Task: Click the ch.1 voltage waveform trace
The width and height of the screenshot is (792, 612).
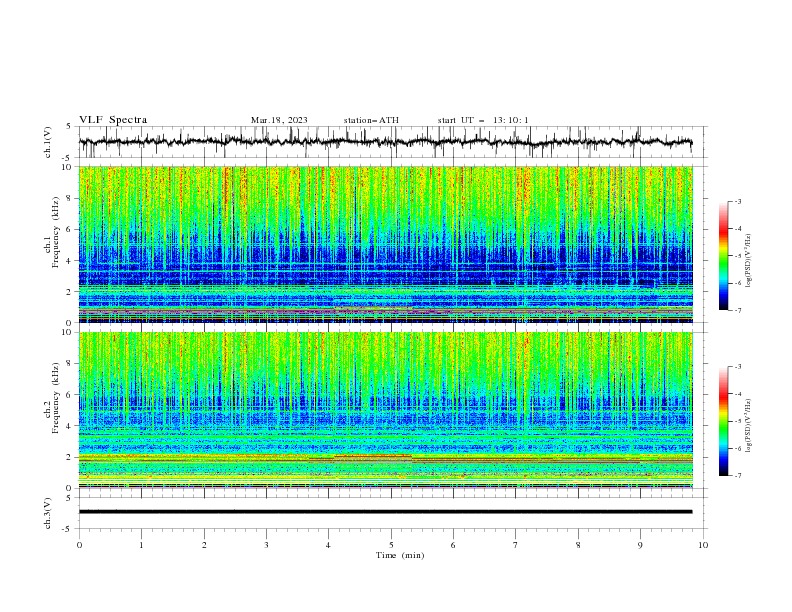Action: coord(385,142)
